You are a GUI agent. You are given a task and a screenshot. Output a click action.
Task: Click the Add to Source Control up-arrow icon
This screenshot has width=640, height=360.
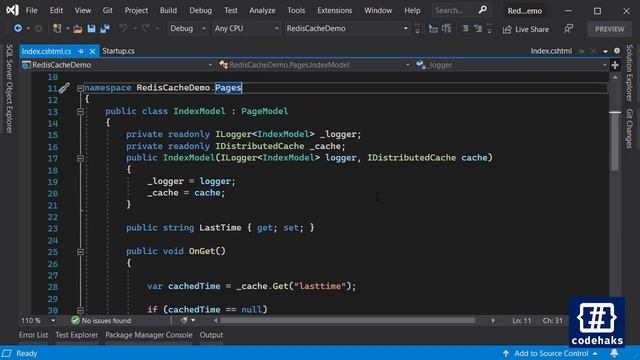[506, 353]
